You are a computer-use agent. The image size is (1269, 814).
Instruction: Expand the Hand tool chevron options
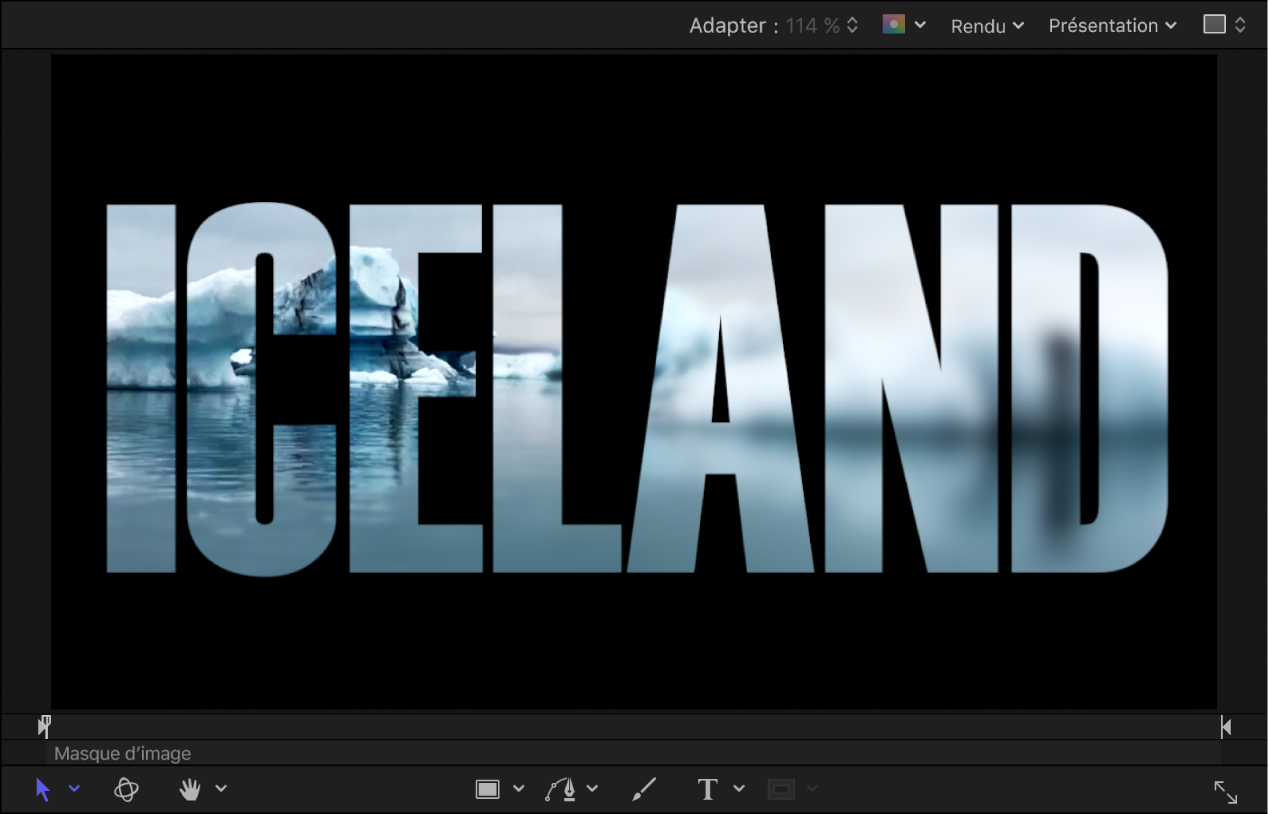pyautogui.click(x=221, y=789)
